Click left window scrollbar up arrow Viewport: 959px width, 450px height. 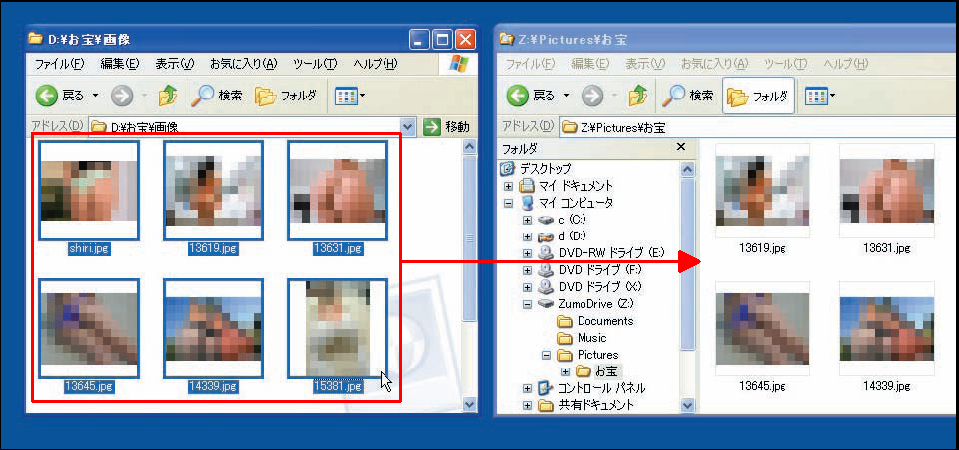(x=469, y=147)
